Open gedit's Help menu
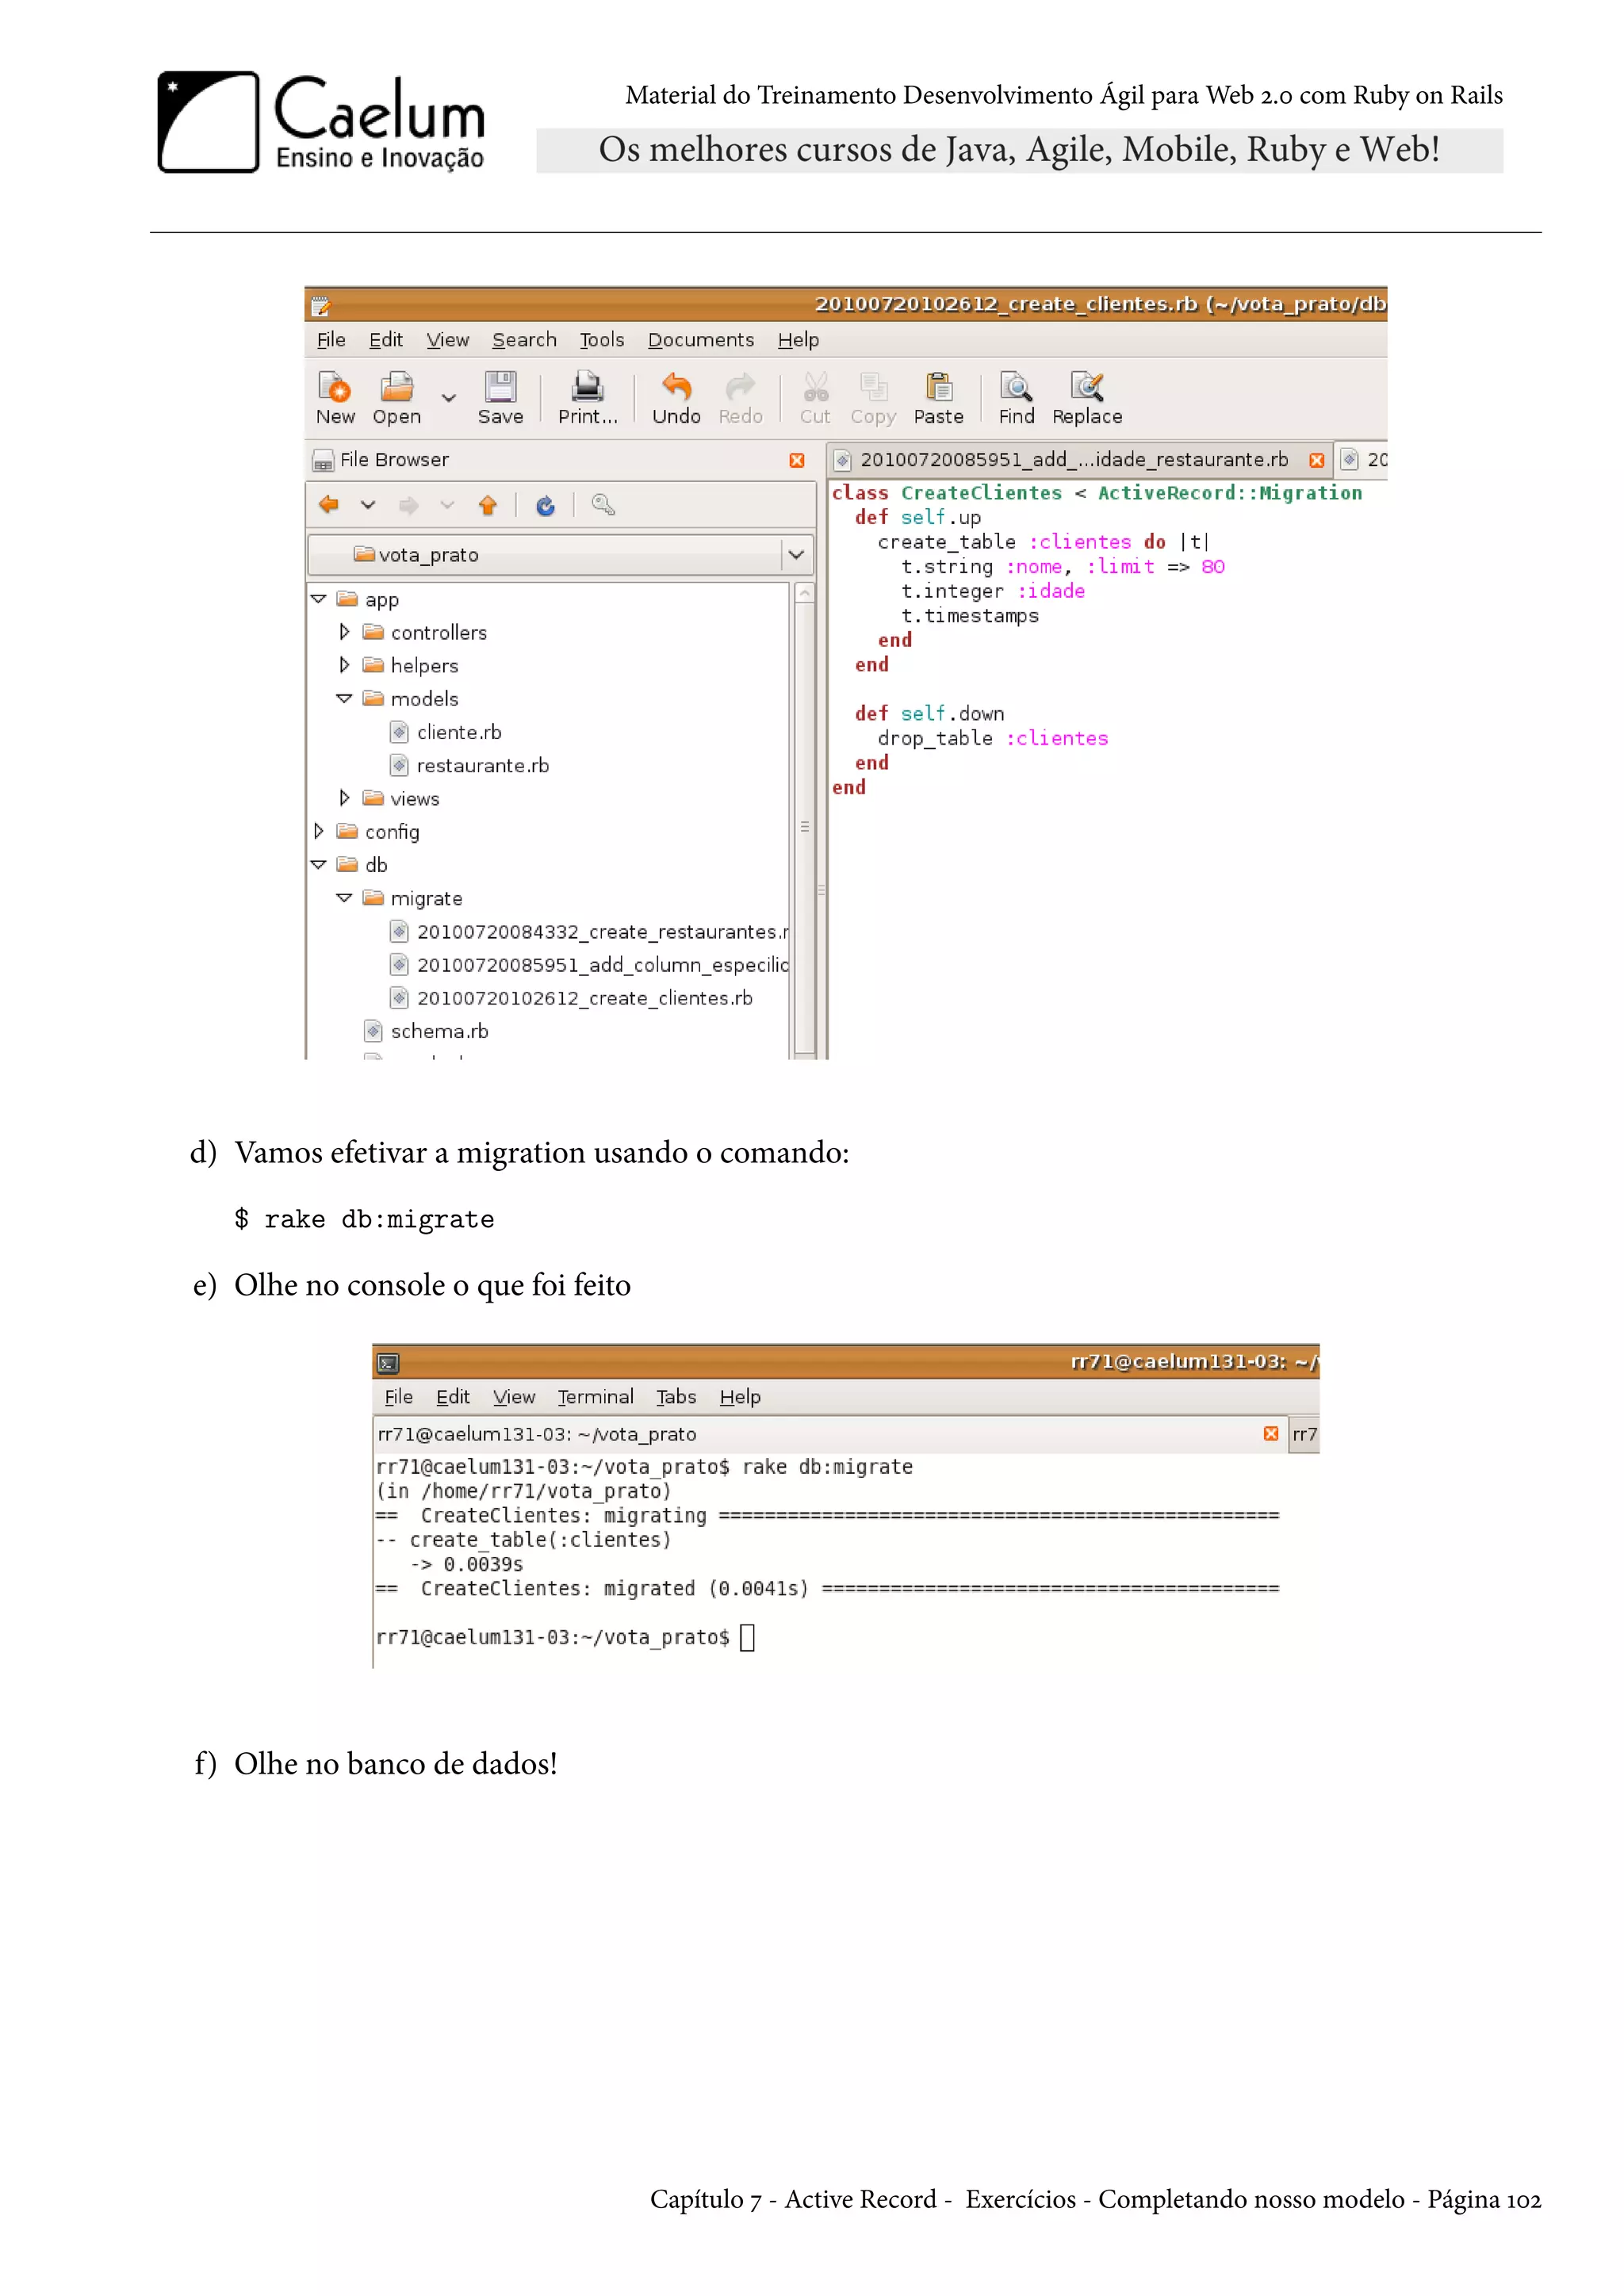This screenshot has width=1624, height=2296. [798, 340]
